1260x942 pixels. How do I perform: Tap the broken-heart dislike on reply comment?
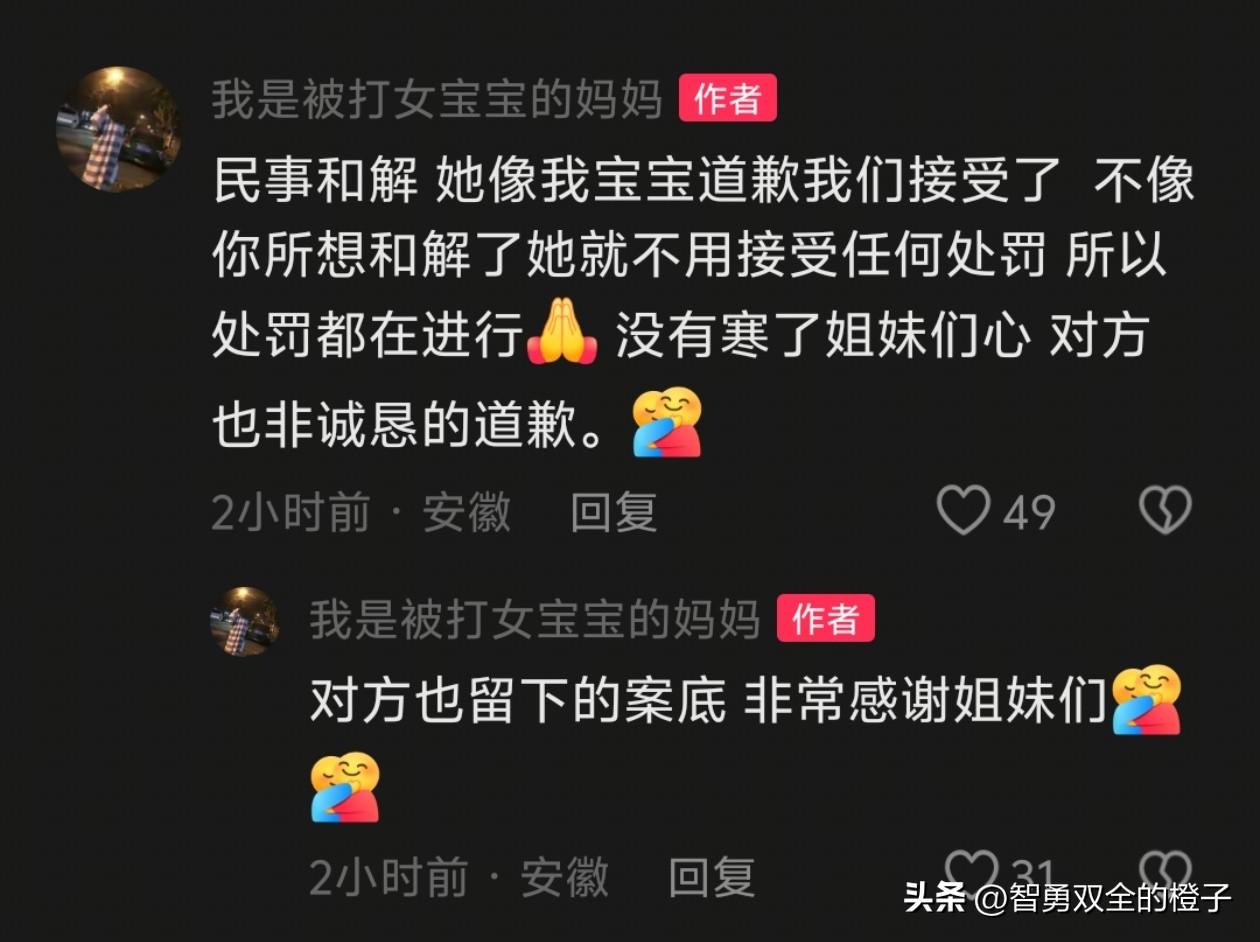(1166, 872)
